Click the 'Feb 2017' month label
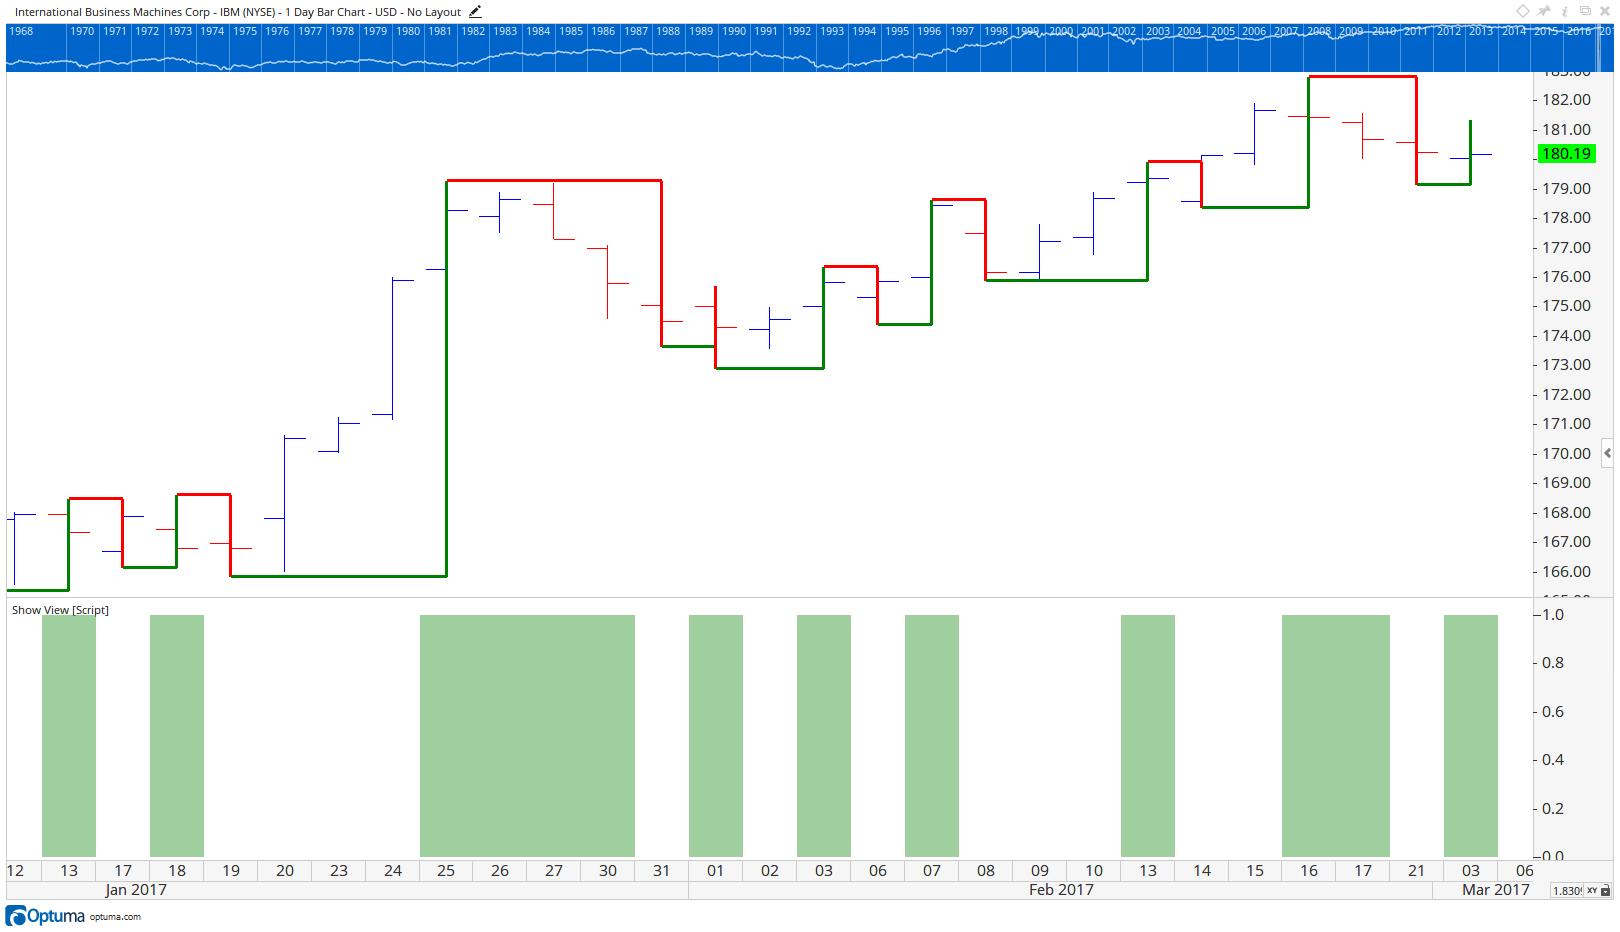The width and height of the screenshot is (1620, 932). [x=1061, y=890]
